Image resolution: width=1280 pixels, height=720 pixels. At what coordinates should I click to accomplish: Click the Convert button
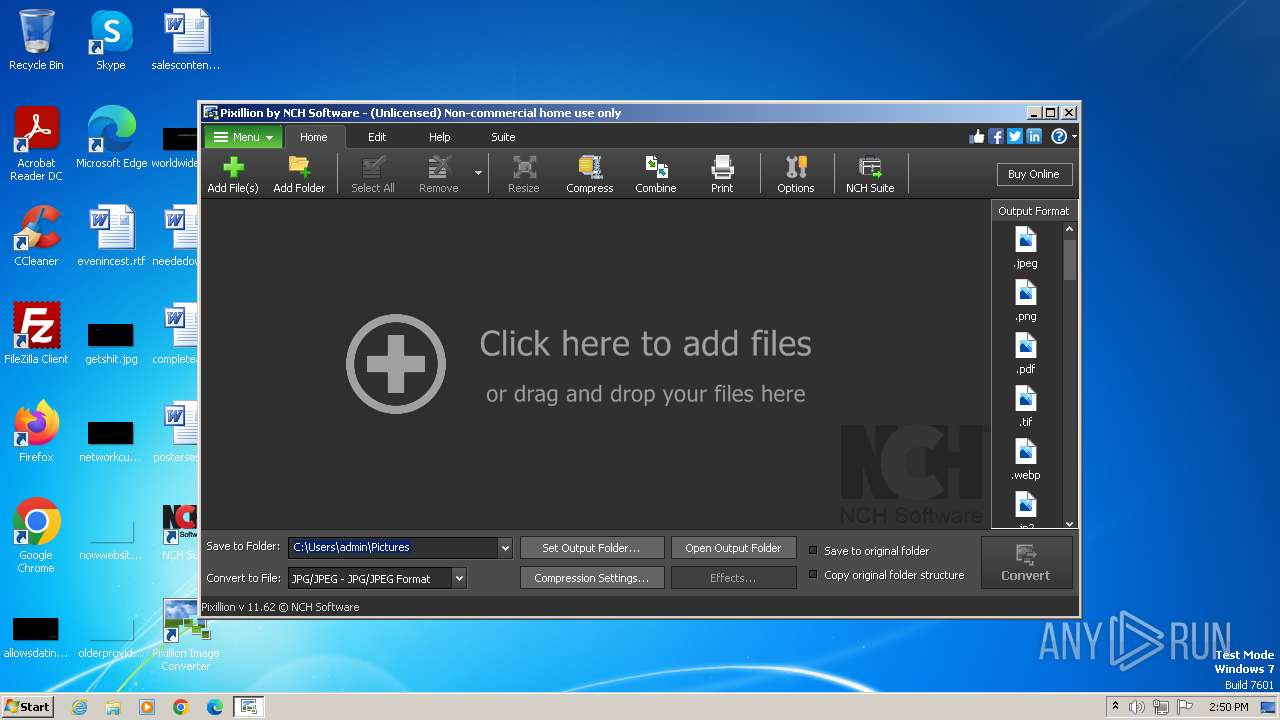pos(1026,563)
